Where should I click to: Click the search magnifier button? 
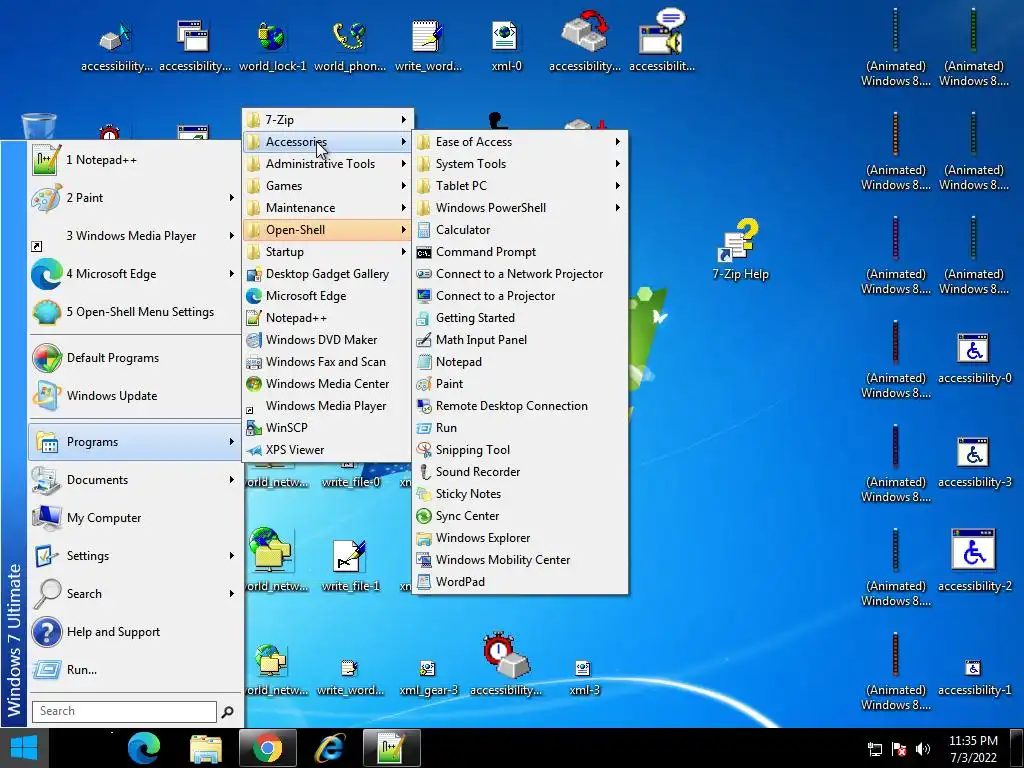click(227, 712)
